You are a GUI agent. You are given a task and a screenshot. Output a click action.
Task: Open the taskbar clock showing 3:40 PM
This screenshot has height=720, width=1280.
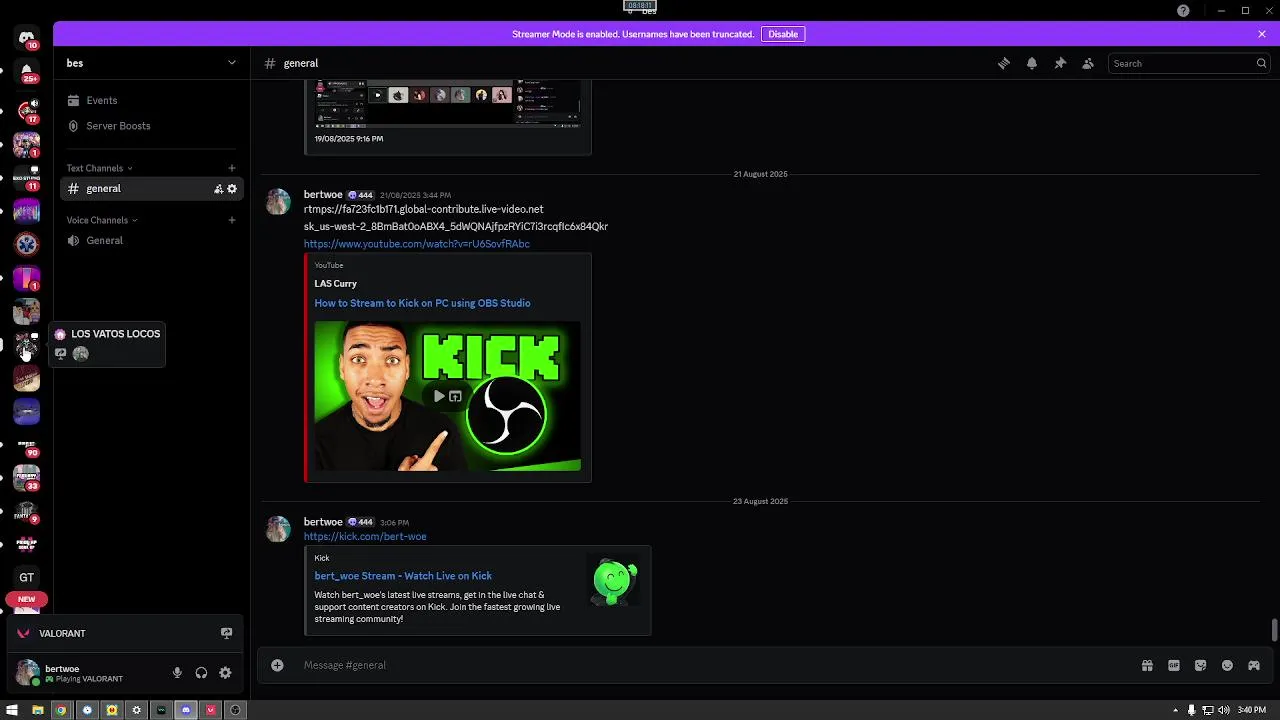[x=1251, y=710]
